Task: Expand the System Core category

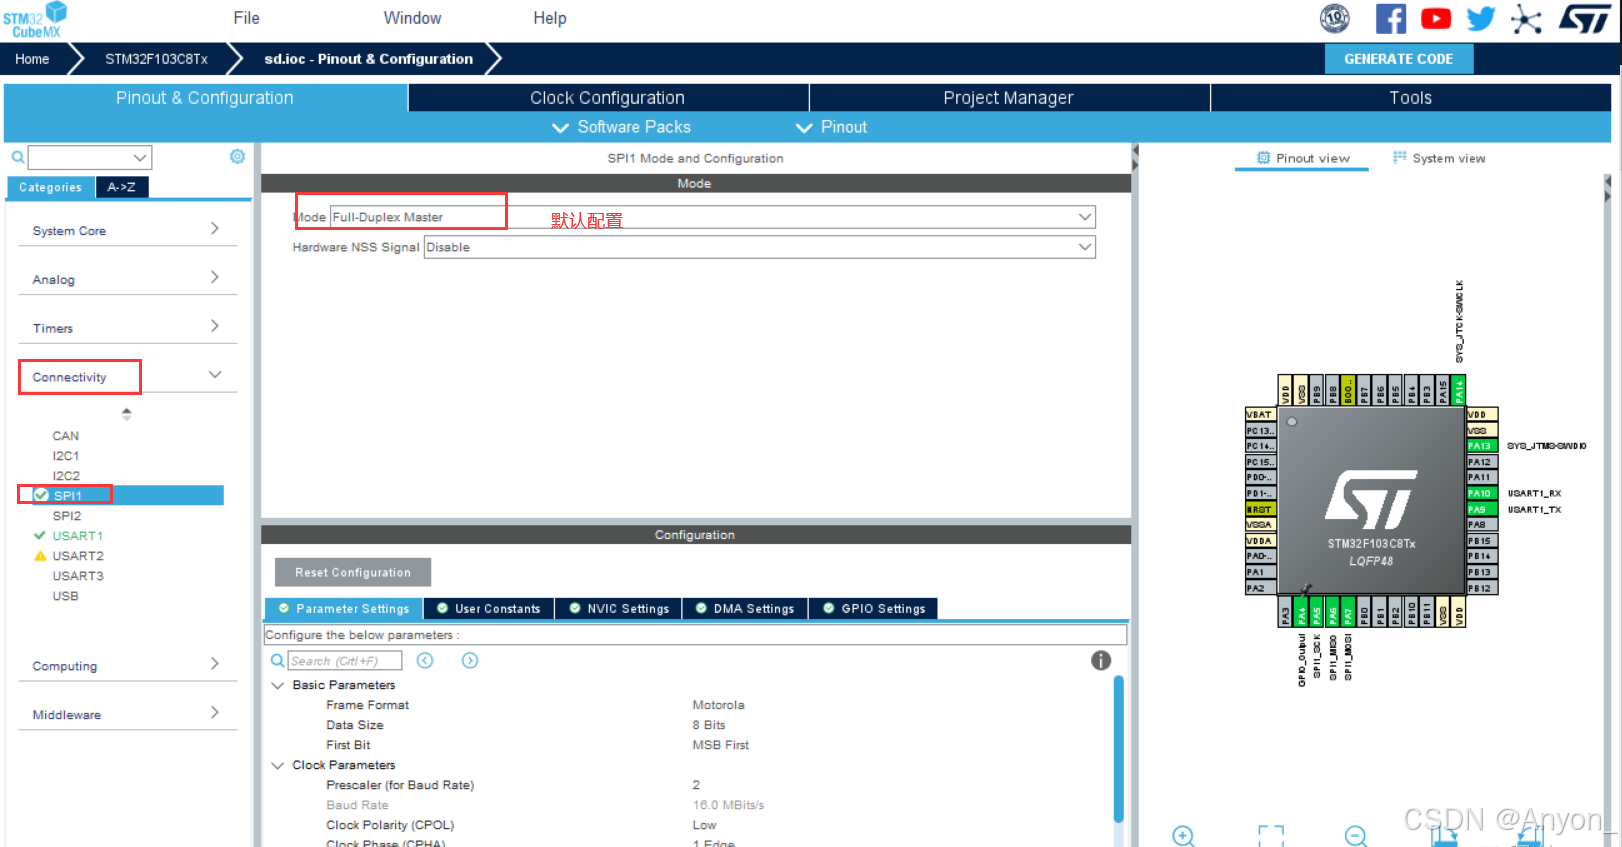Action: click(x=127, y=230)
